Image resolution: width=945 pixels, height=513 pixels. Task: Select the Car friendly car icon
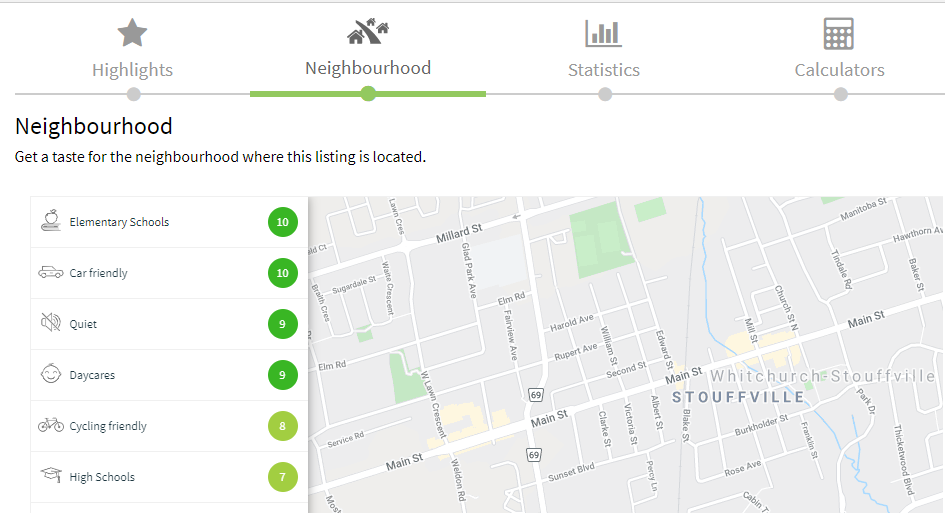pyautogui.click(x=51, y=272)
